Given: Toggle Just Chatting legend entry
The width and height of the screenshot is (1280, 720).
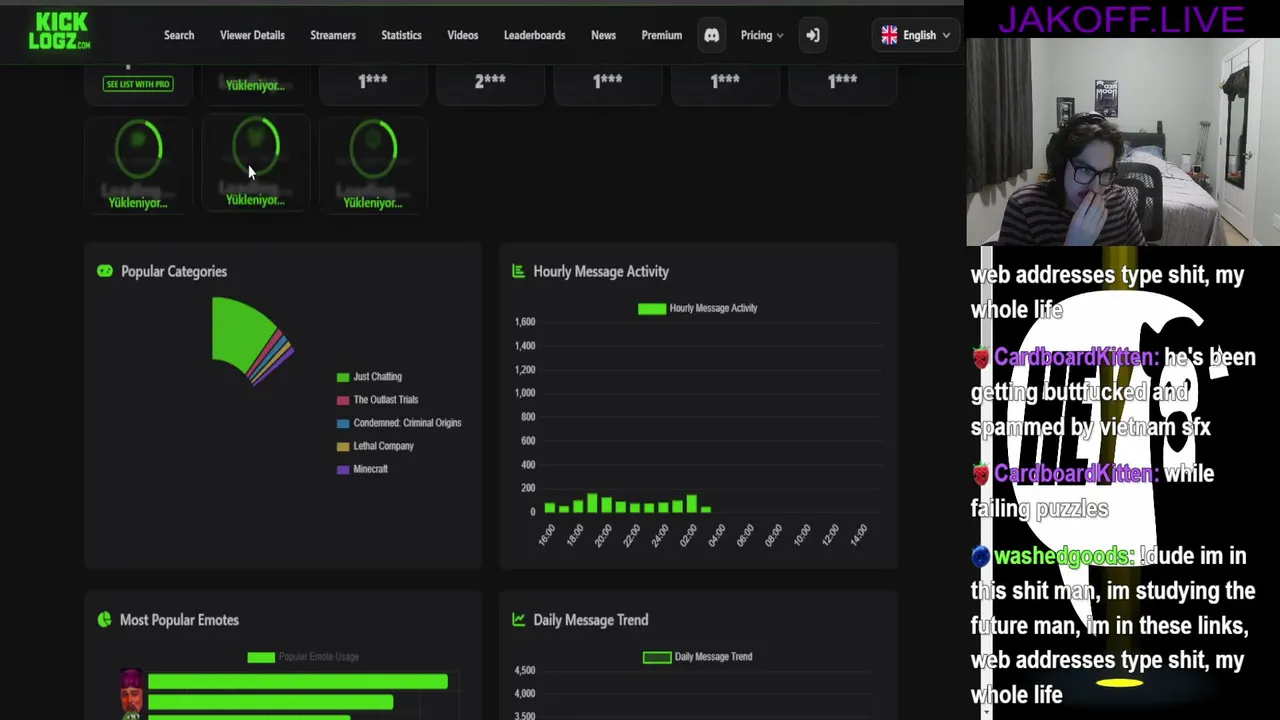Looking at the screenshot, I should 369,377.
